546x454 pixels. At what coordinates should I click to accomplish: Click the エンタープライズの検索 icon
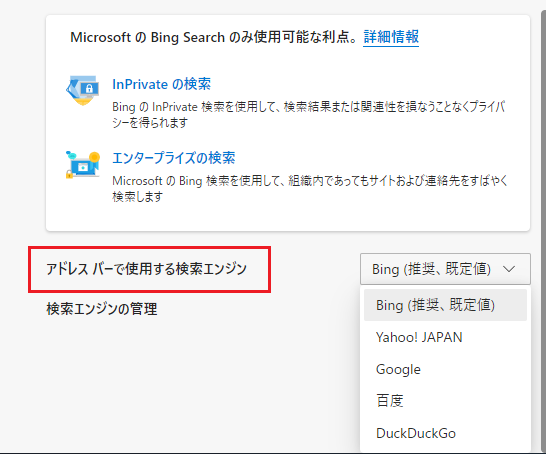coord(83,165)
